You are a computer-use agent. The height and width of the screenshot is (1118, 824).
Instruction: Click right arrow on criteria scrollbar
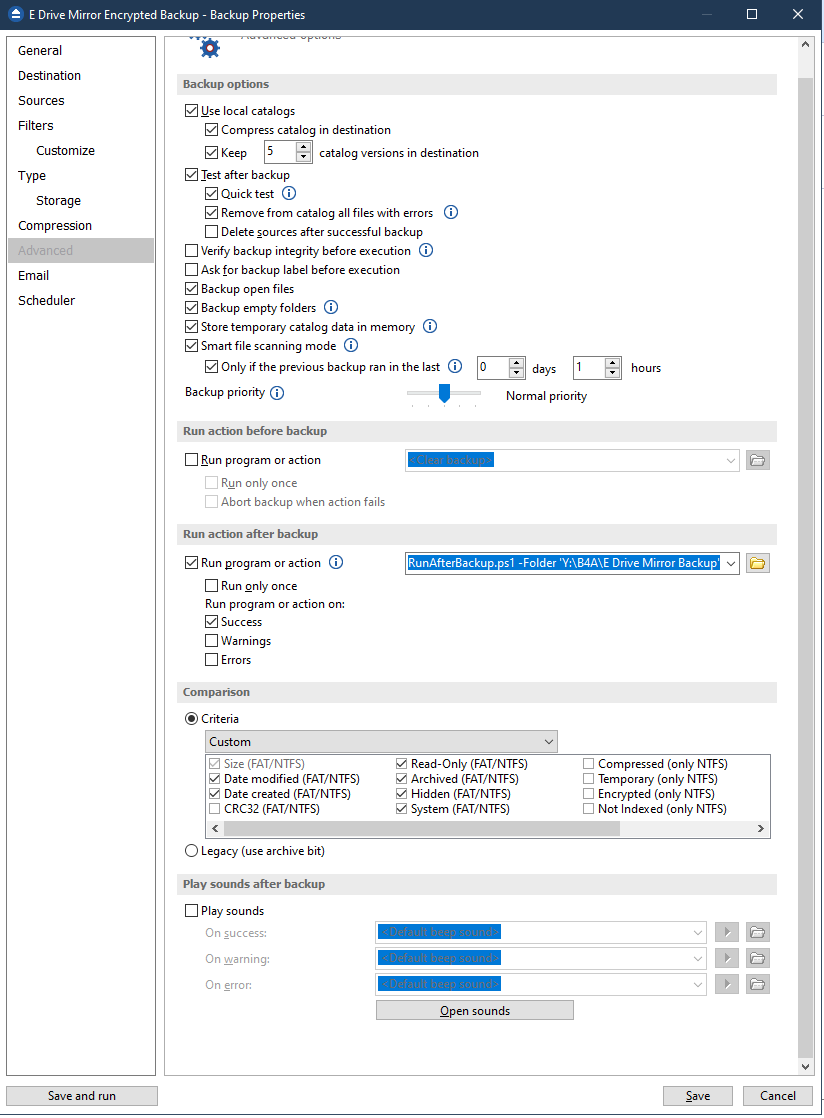pos(761,829)
